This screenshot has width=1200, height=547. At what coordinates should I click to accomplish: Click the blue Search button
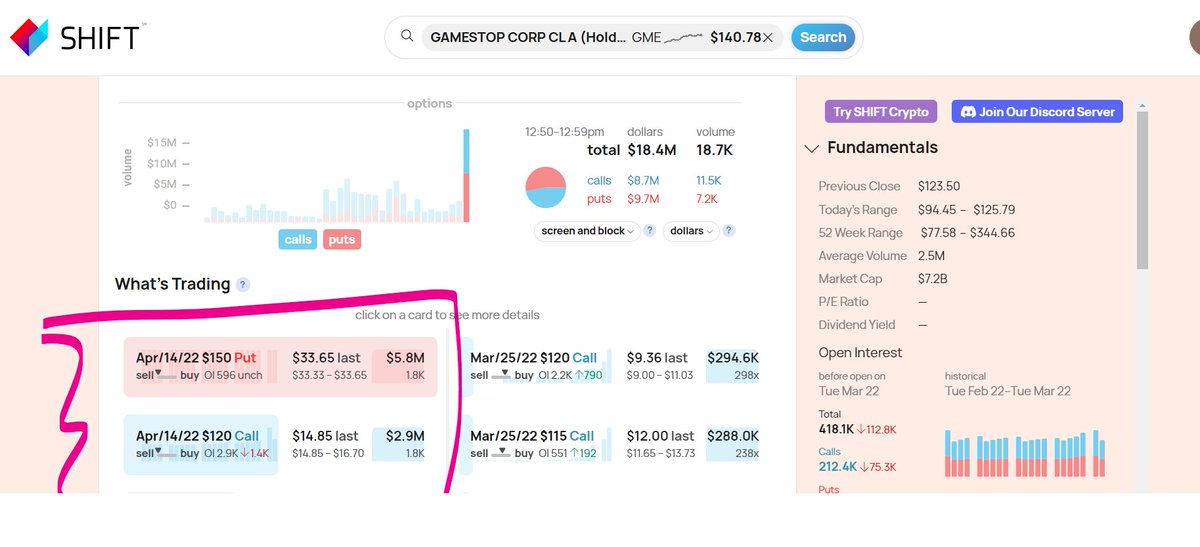click(823, 37)
